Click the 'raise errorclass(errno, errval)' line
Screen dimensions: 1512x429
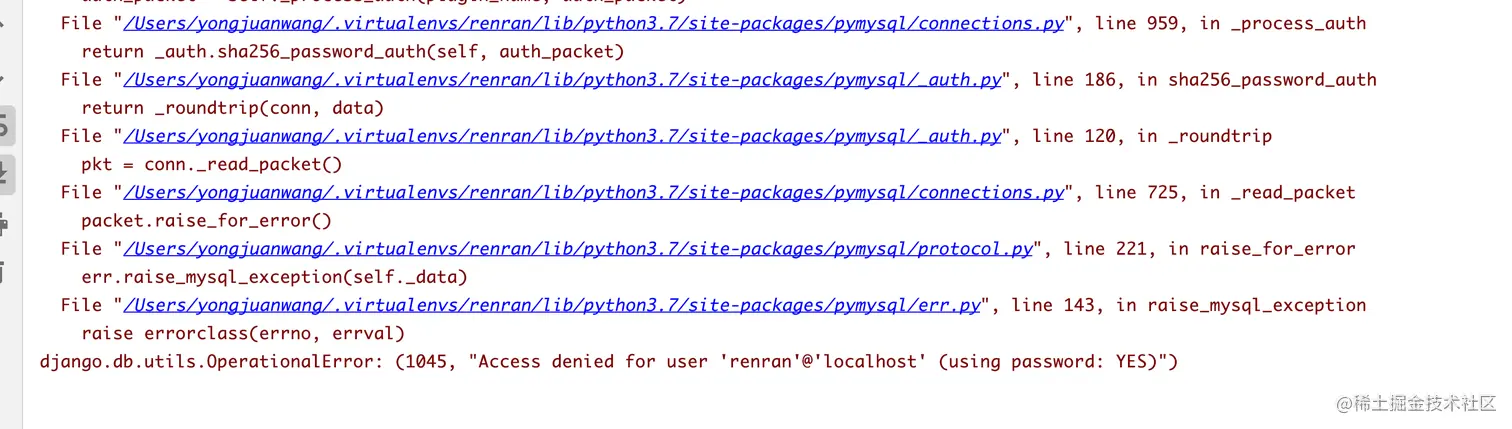pos(243,333)
